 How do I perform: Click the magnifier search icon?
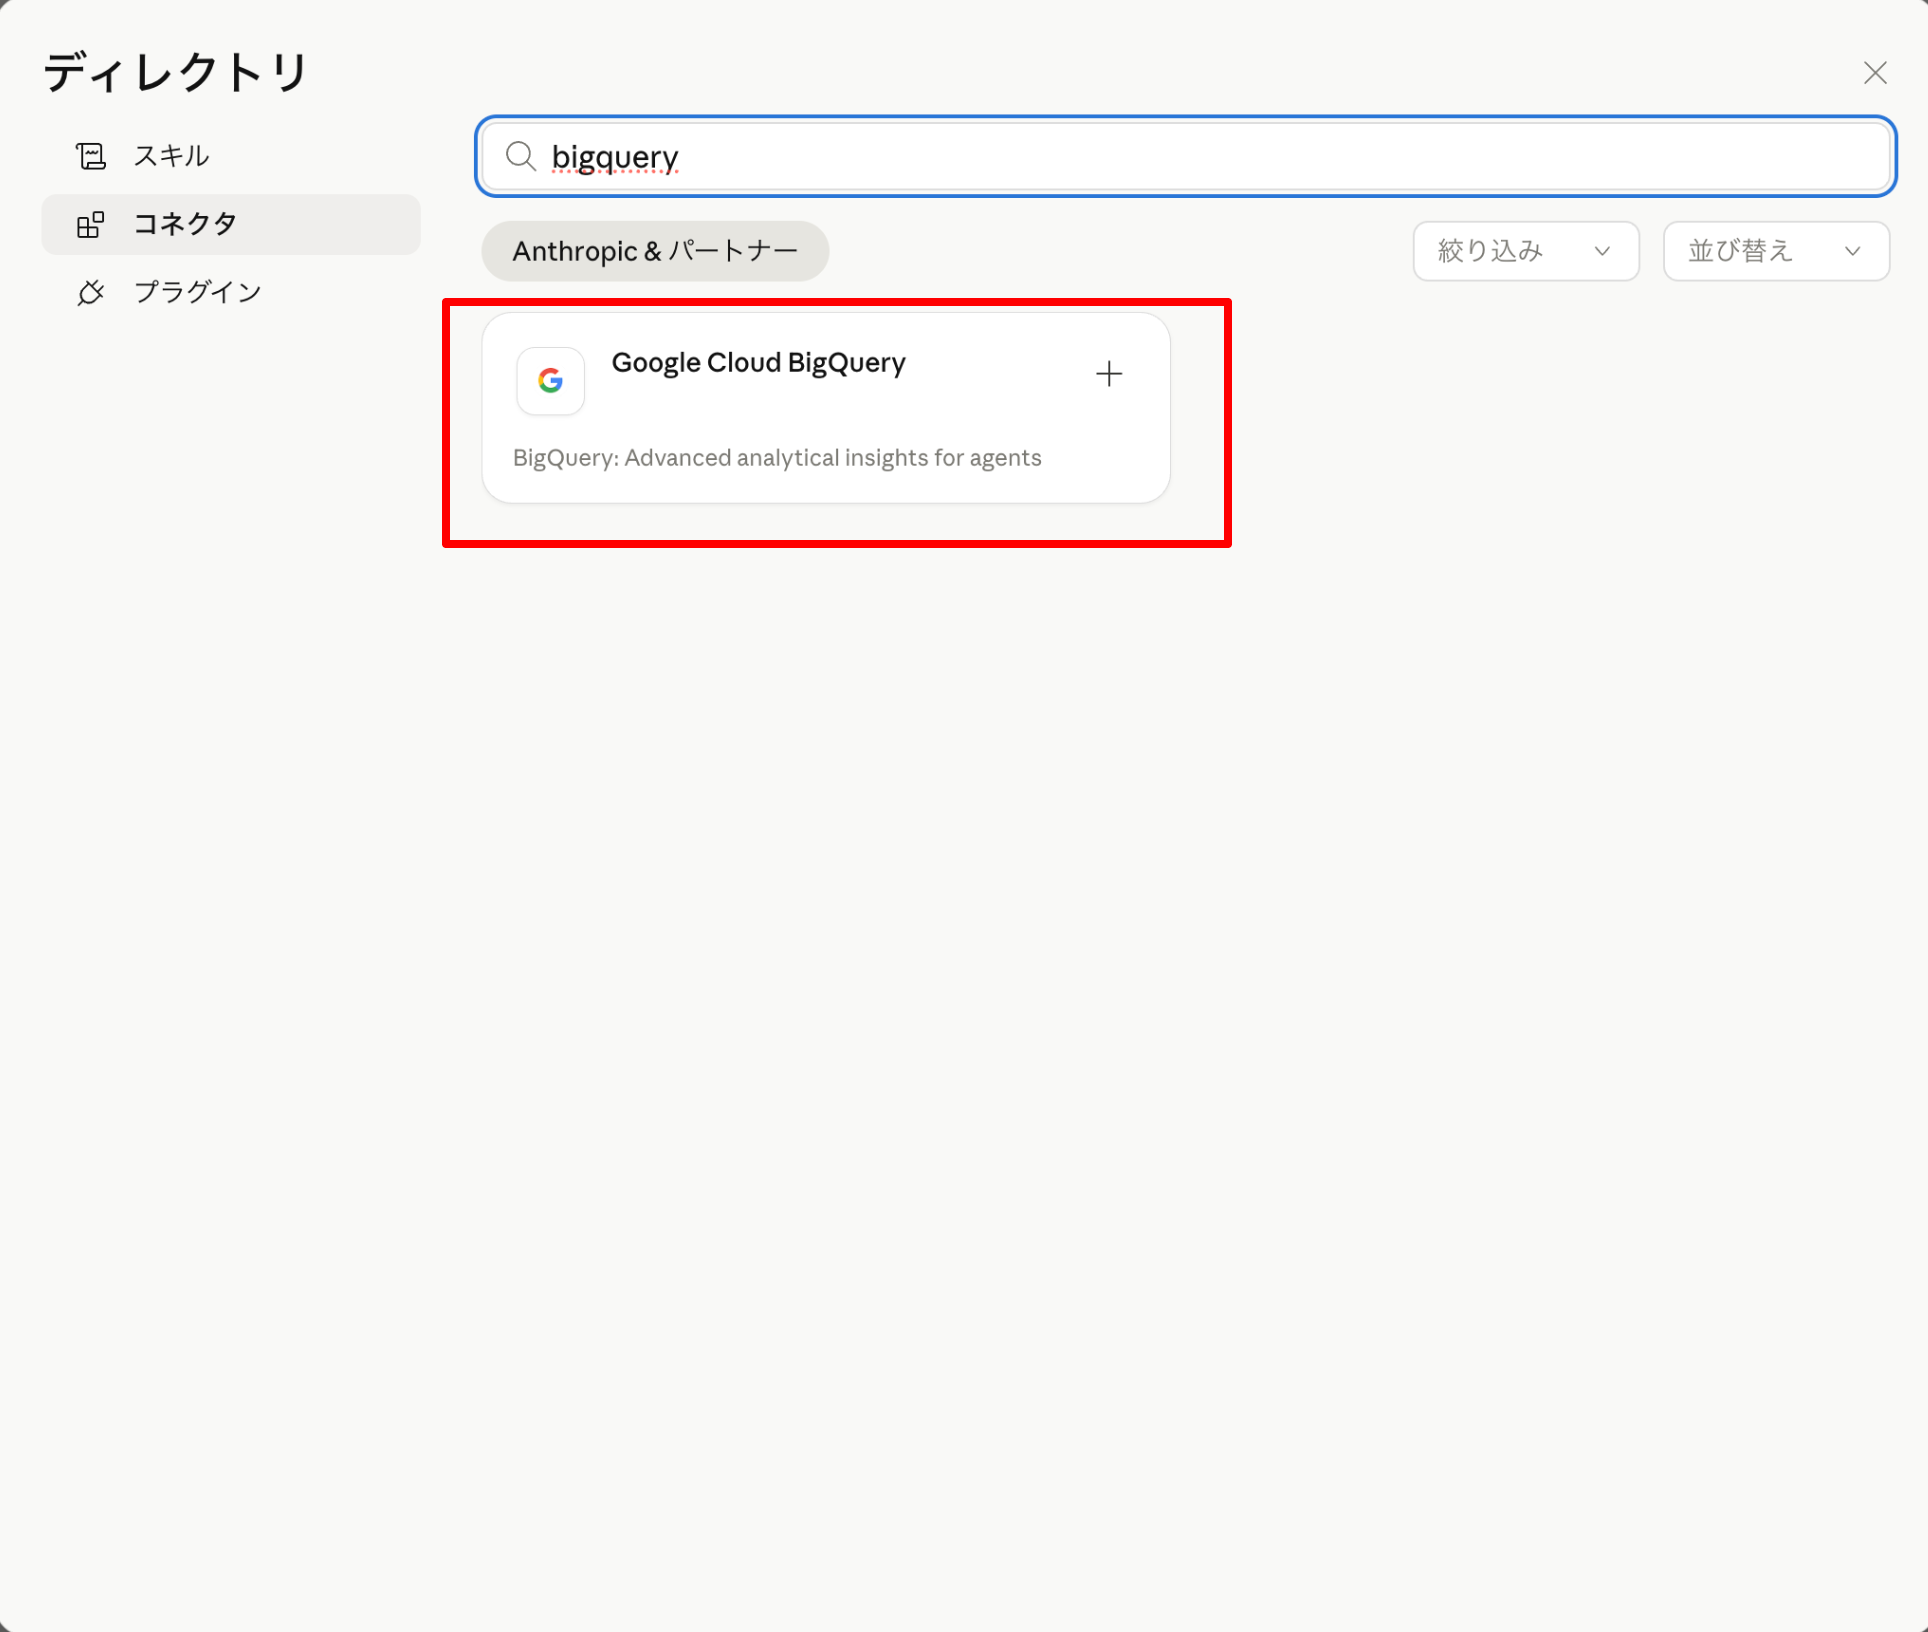[520, 156]
